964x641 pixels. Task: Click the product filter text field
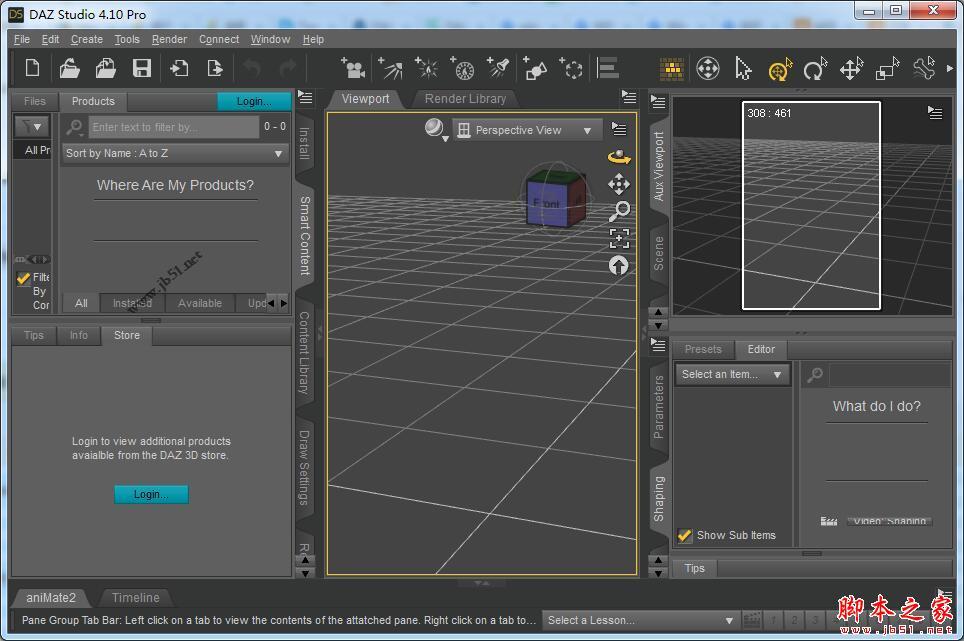click(174, 127)
